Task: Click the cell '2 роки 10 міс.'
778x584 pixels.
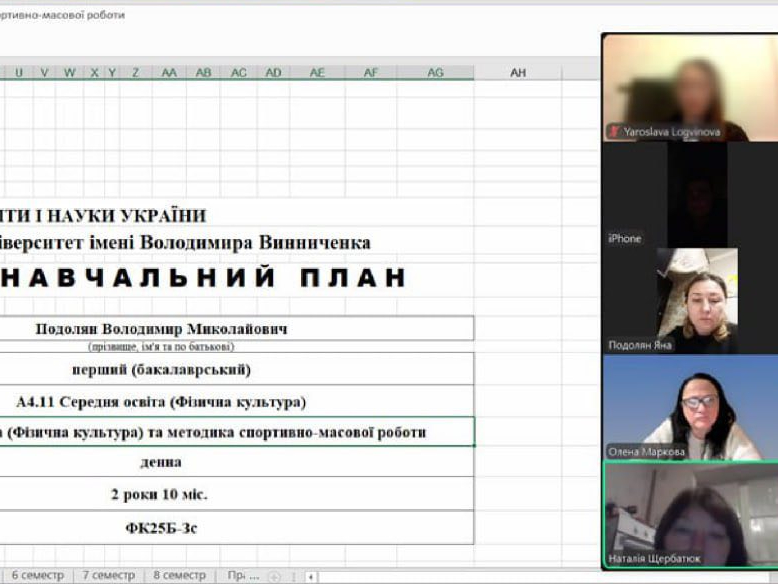Action: [237, 494]
